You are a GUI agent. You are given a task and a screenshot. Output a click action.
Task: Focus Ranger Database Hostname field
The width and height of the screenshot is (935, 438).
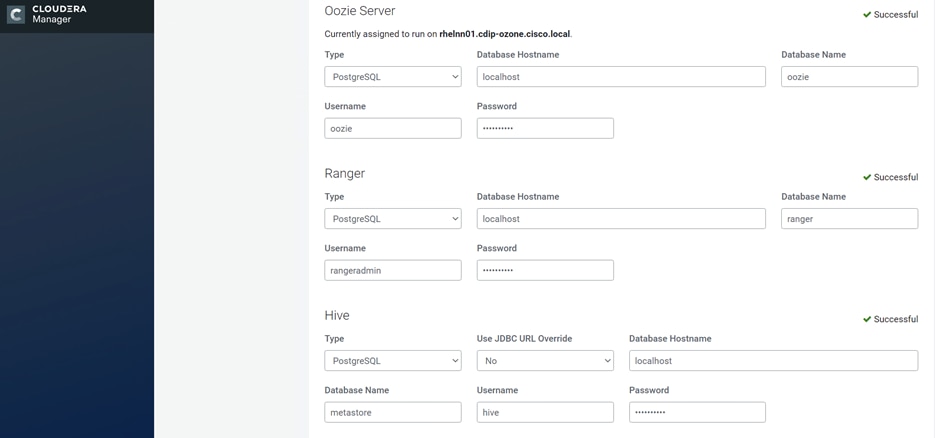[x=621, y=219]
